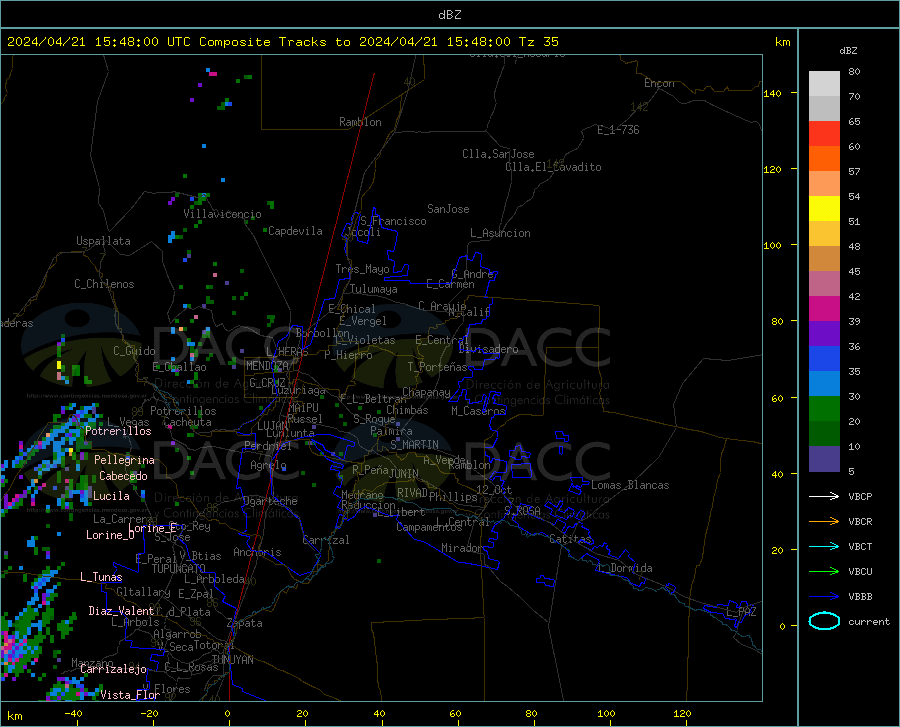
Task: Click the dBZ title at top
Action: coord(449,15)
